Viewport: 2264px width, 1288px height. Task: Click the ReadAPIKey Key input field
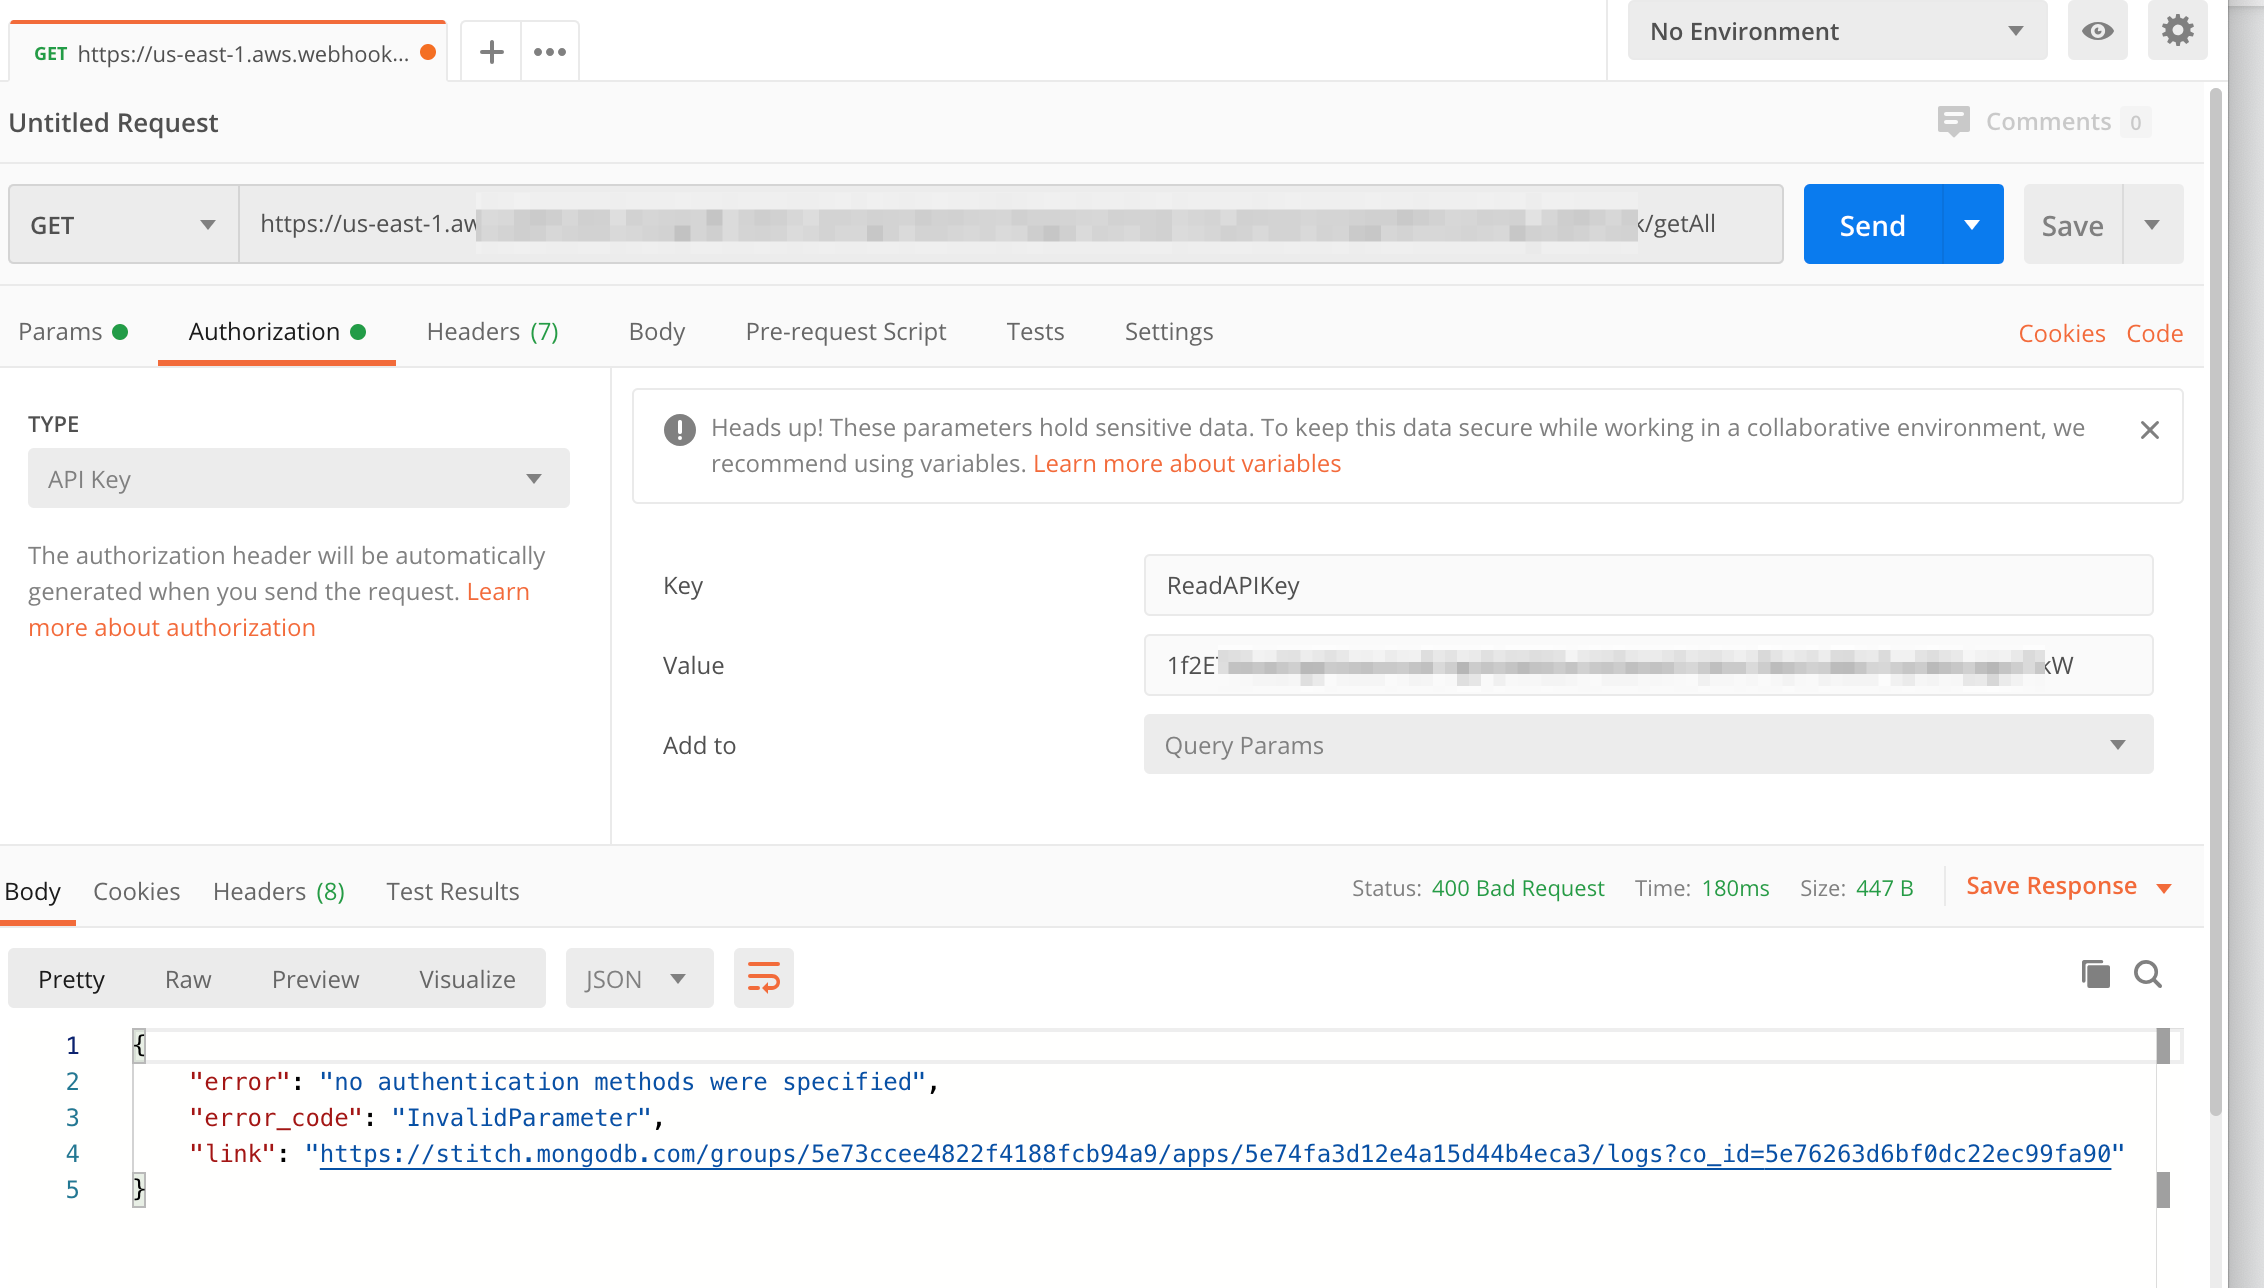pyautogui.click(x=1647, y=585)
